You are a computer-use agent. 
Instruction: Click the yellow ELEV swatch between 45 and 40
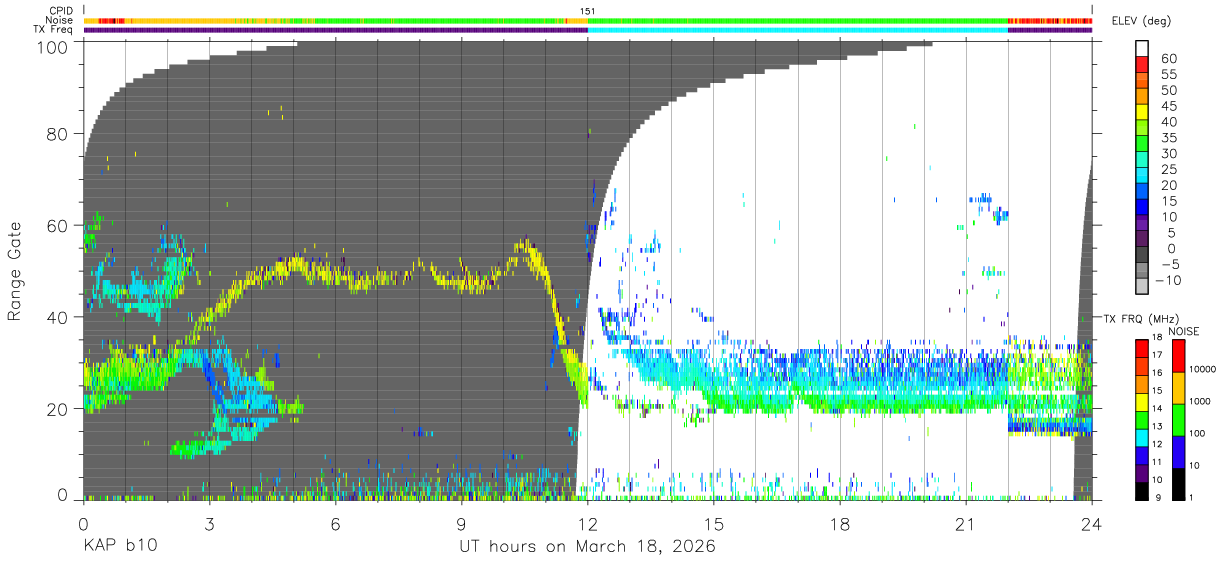(1142, 114)
